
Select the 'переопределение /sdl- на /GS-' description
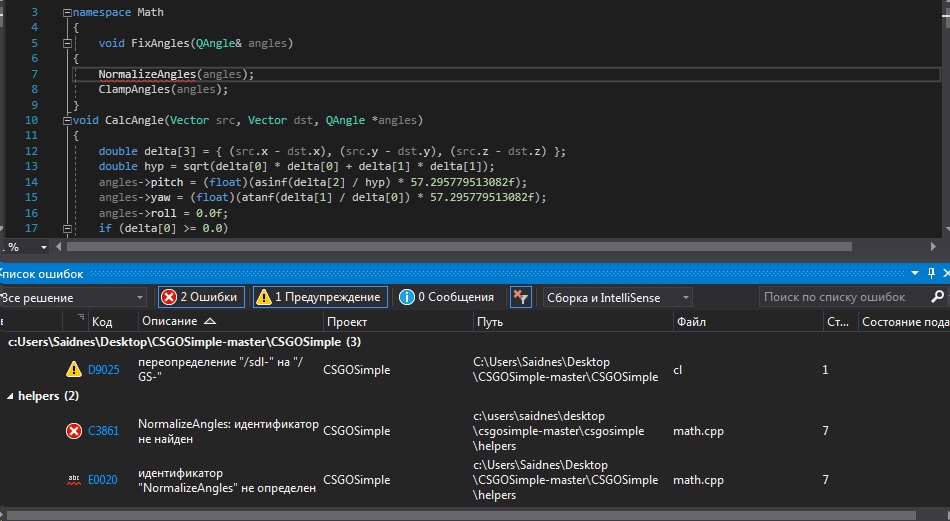point(221,370)
